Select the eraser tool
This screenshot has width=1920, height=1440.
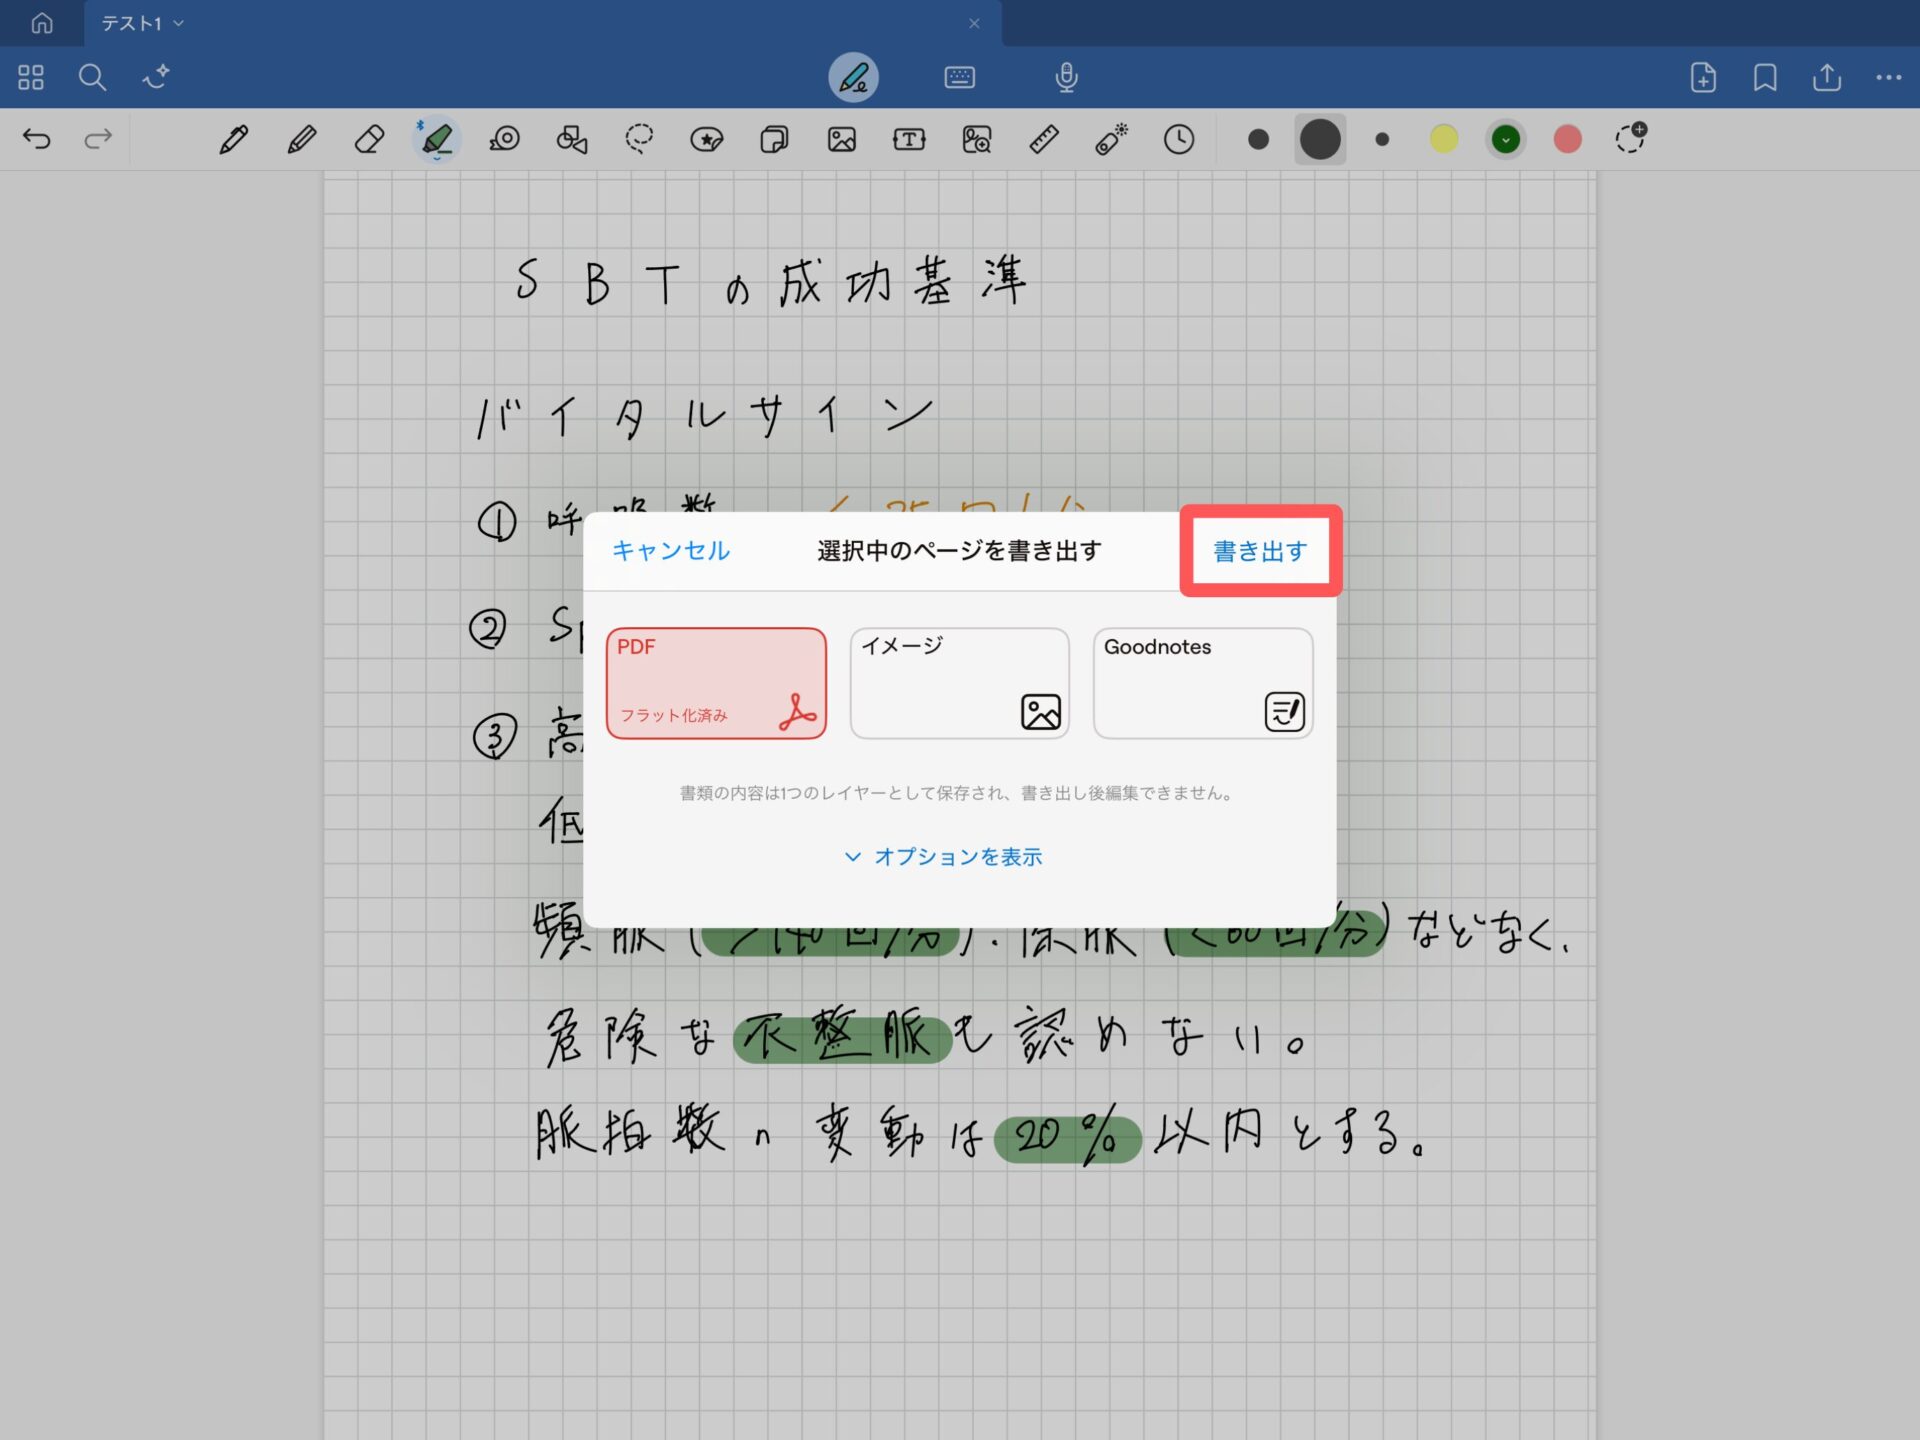(369, 139)
